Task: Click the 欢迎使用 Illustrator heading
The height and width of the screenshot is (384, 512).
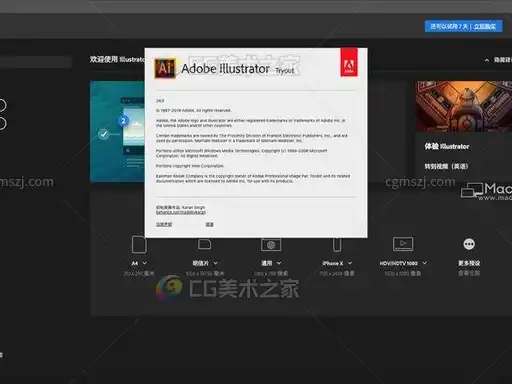Action: pos(117,59)
